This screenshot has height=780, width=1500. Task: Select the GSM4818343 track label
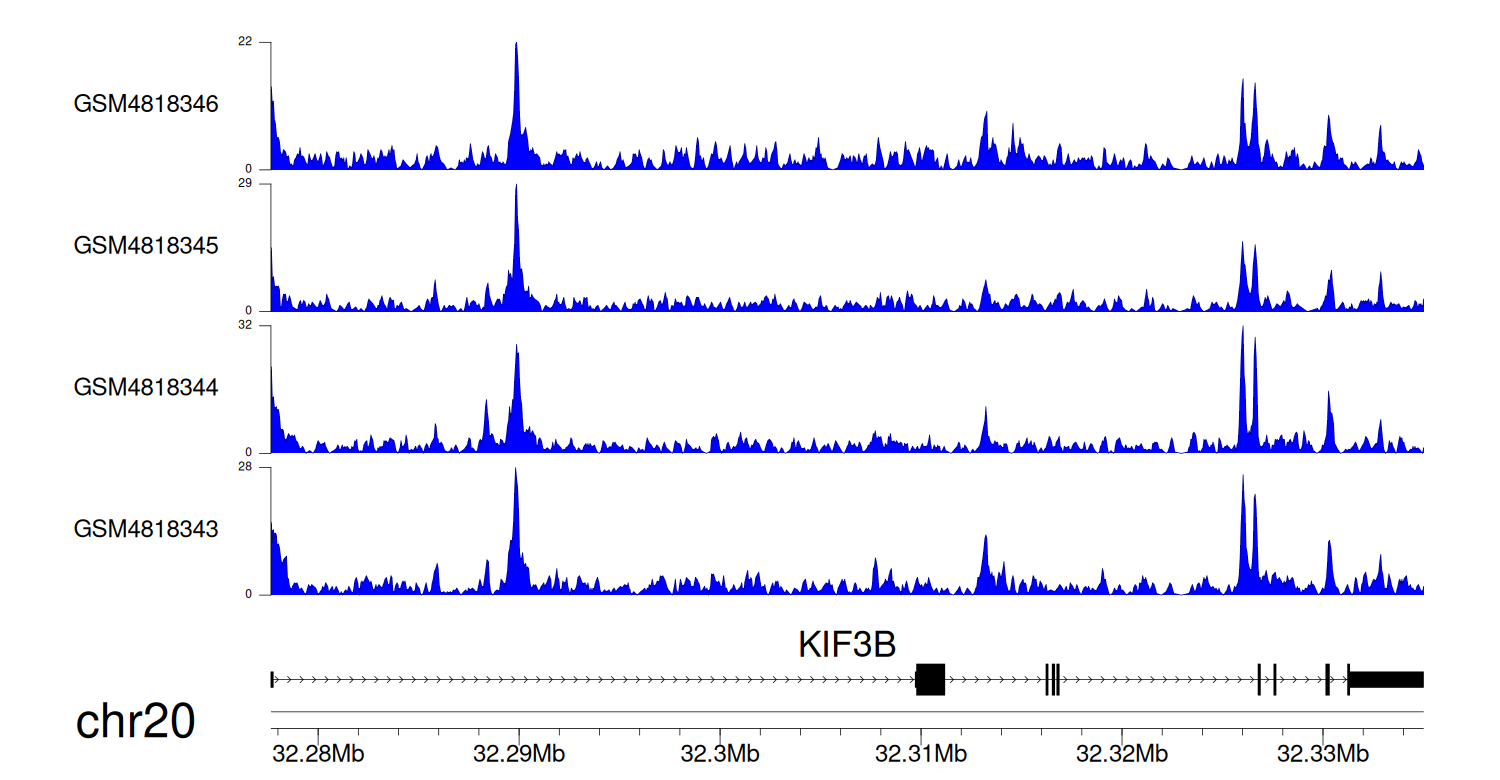coord(146,528)
